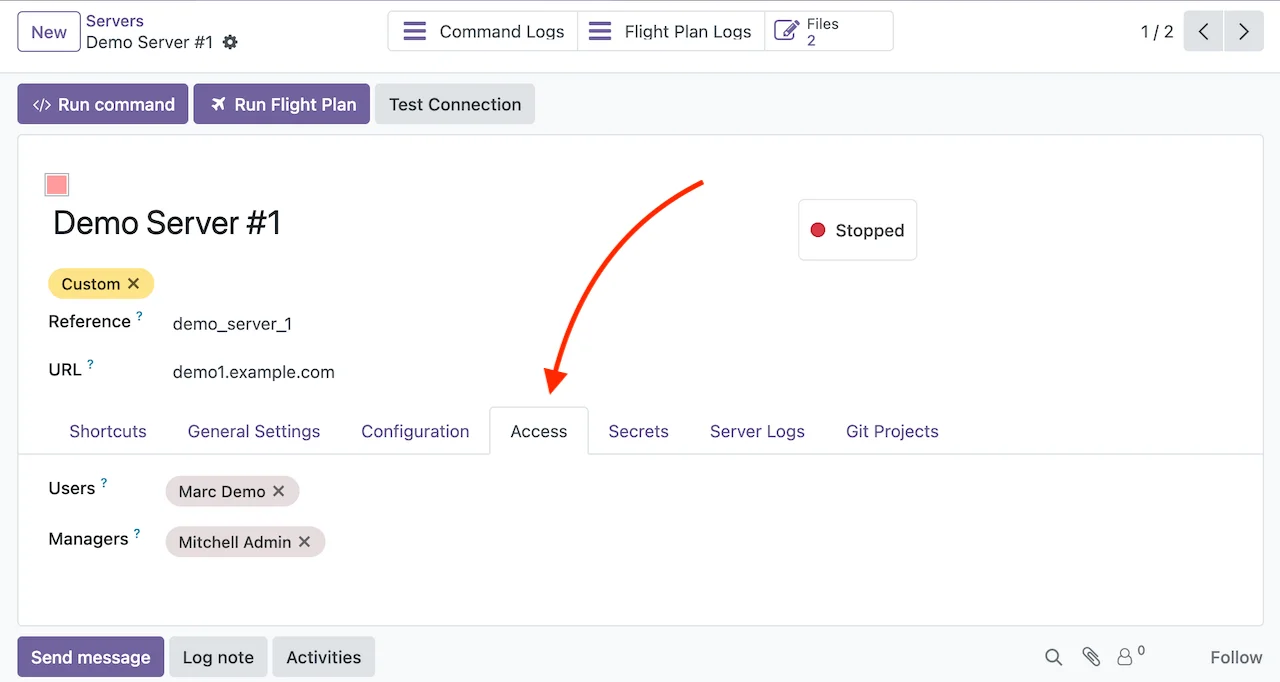Run Test Connection
The height and width of the screenshot is (682, 1280).
tap(454, 104)
